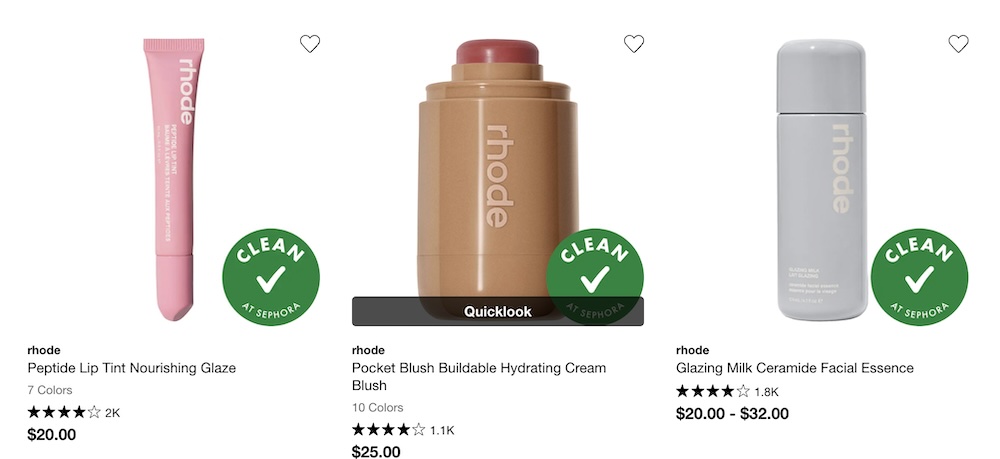Click the star rating for Pocket Blush

(388, 430)
